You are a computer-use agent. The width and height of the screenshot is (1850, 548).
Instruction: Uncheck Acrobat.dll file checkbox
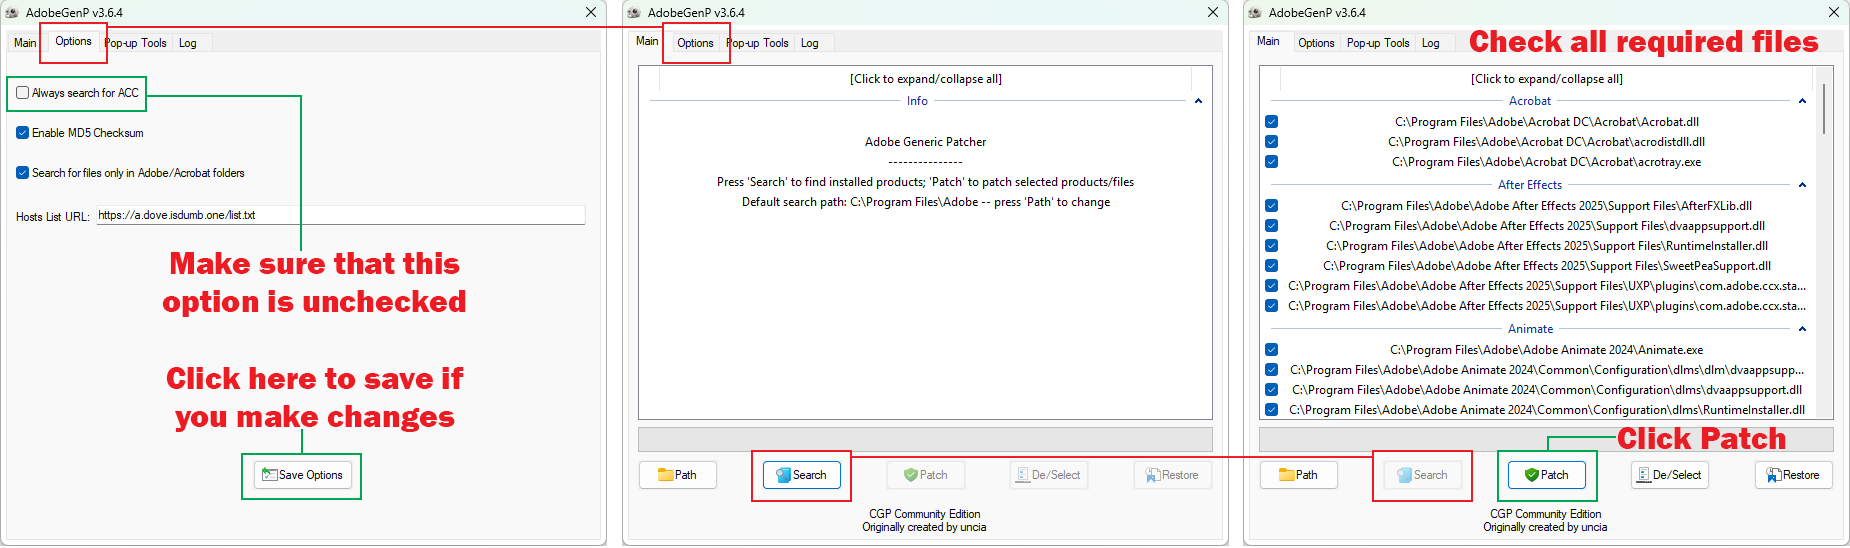pos(1271,122)
